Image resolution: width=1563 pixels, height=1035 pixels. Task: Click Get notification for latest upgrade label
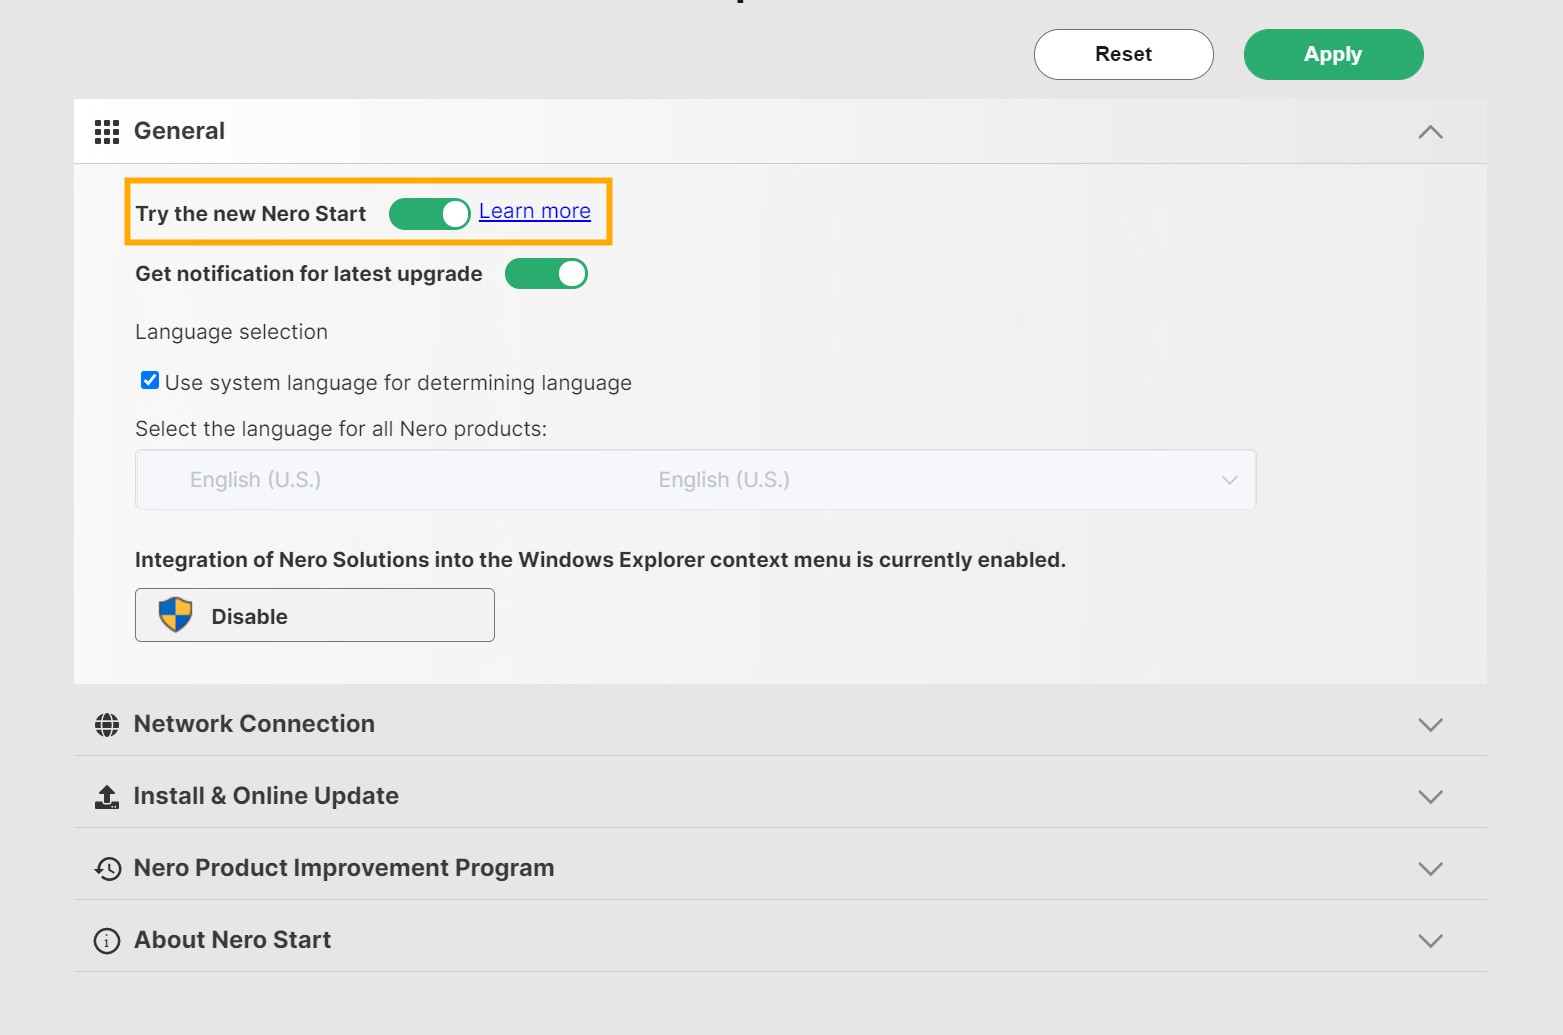click(309, 274)
